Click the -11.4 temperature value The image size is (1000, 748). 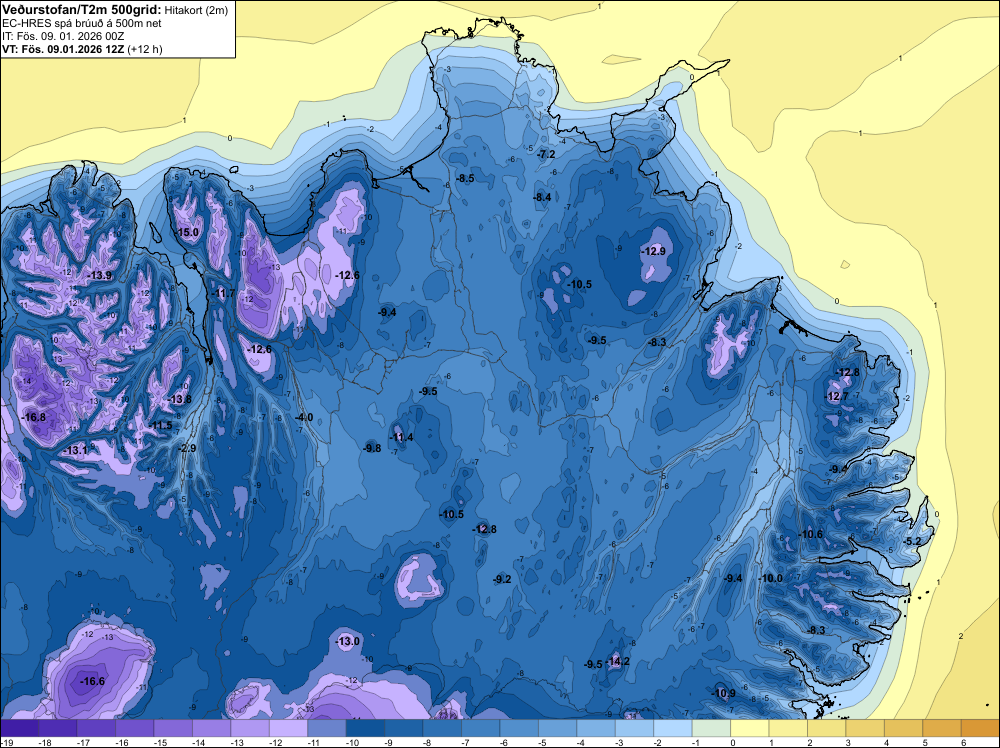pyautogui.click(x=401, y=437)
